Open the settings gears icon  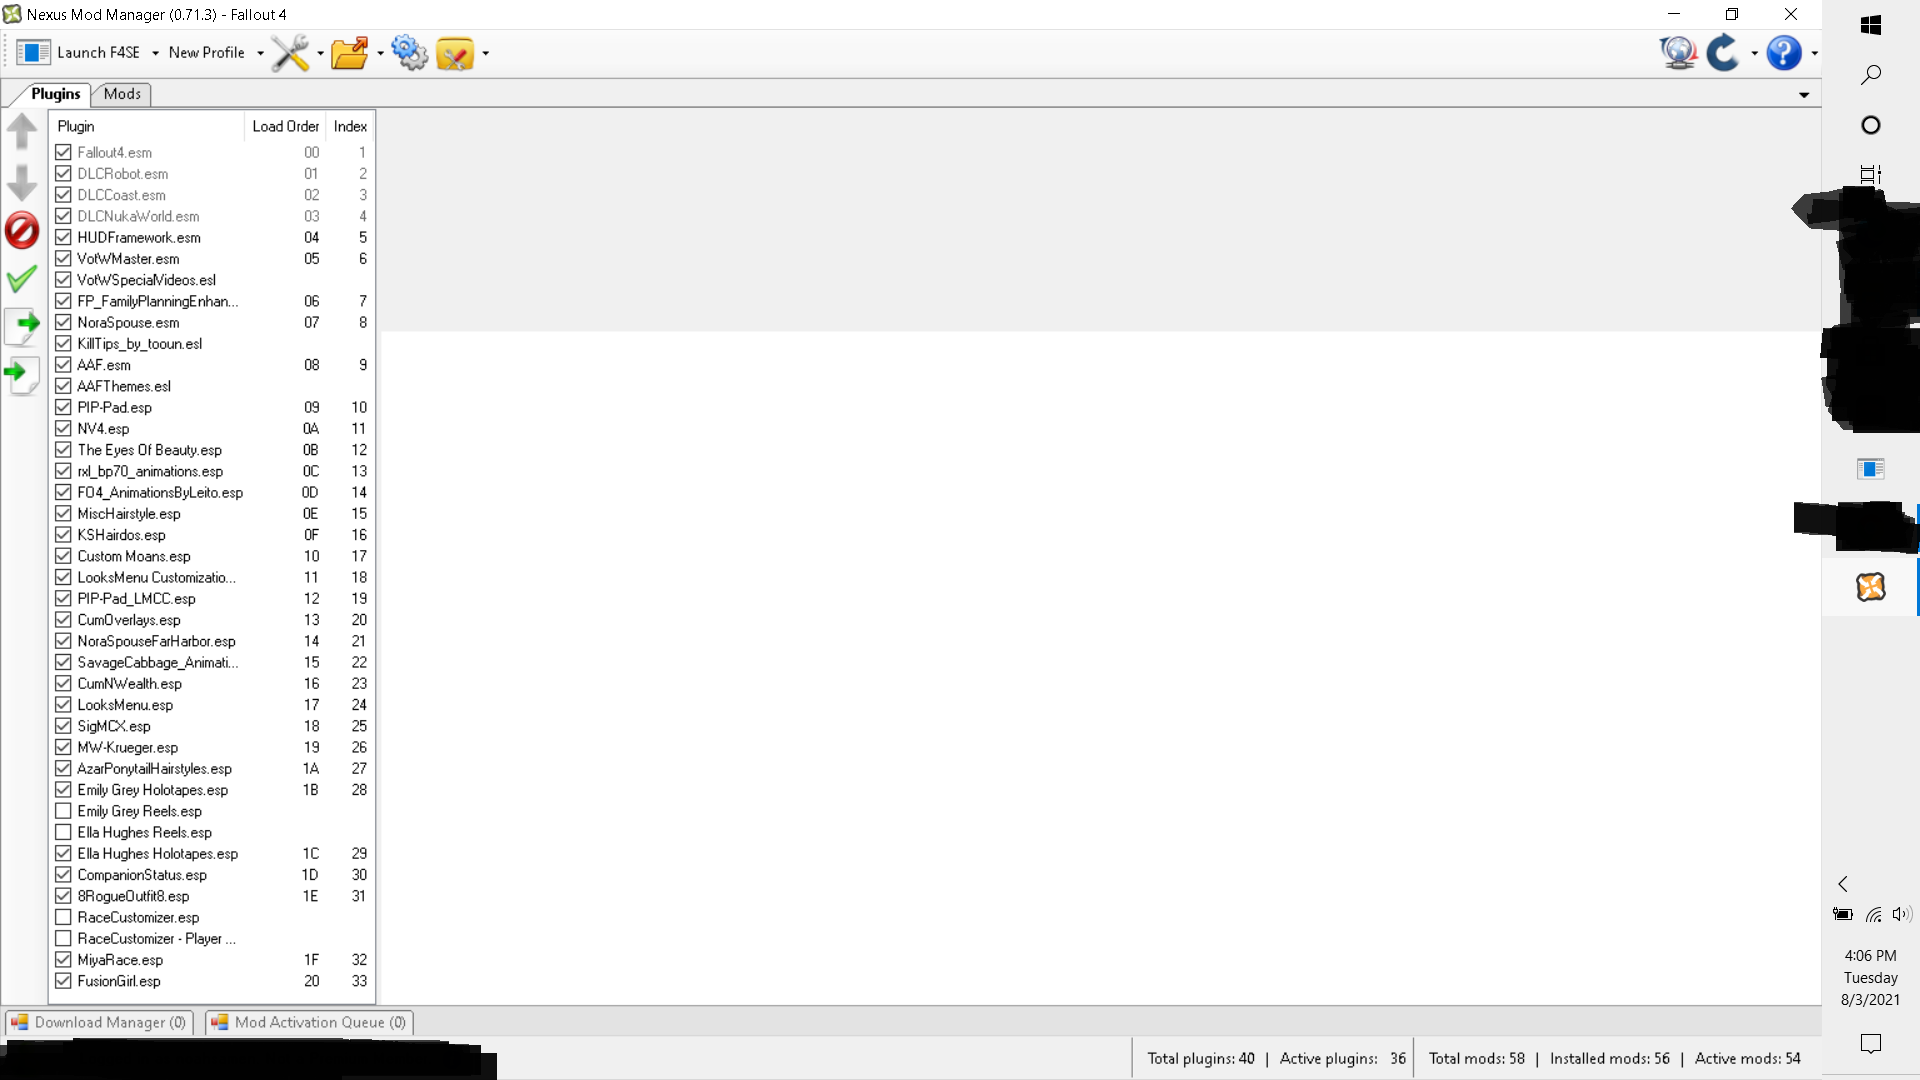point(409,53)
